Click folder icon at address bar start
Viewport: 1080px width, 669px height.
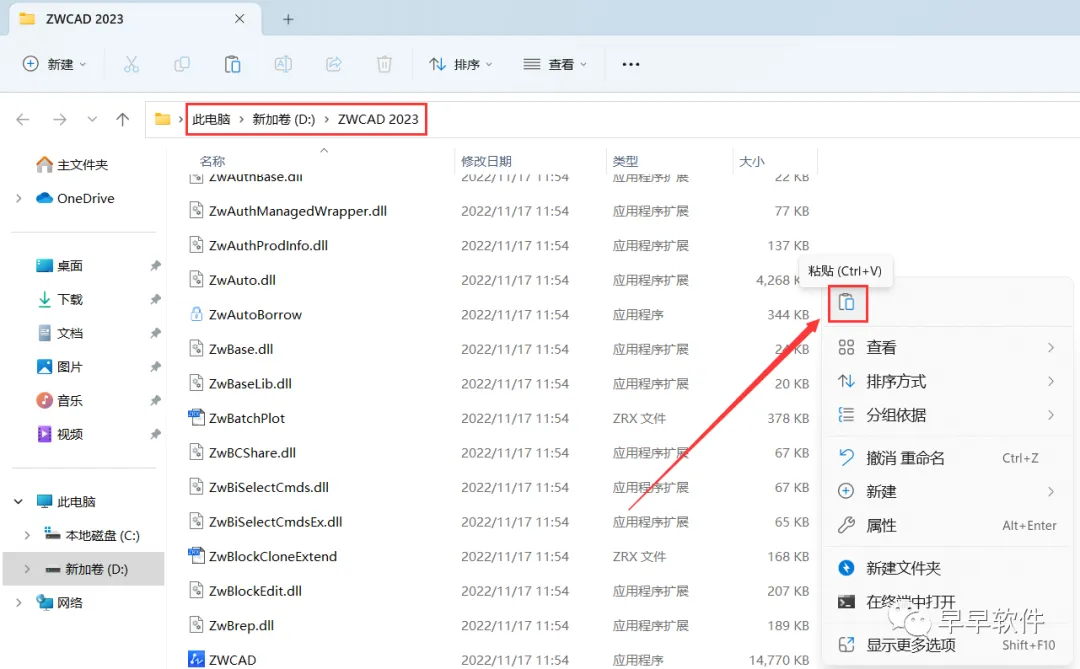(x=163, y=119)
